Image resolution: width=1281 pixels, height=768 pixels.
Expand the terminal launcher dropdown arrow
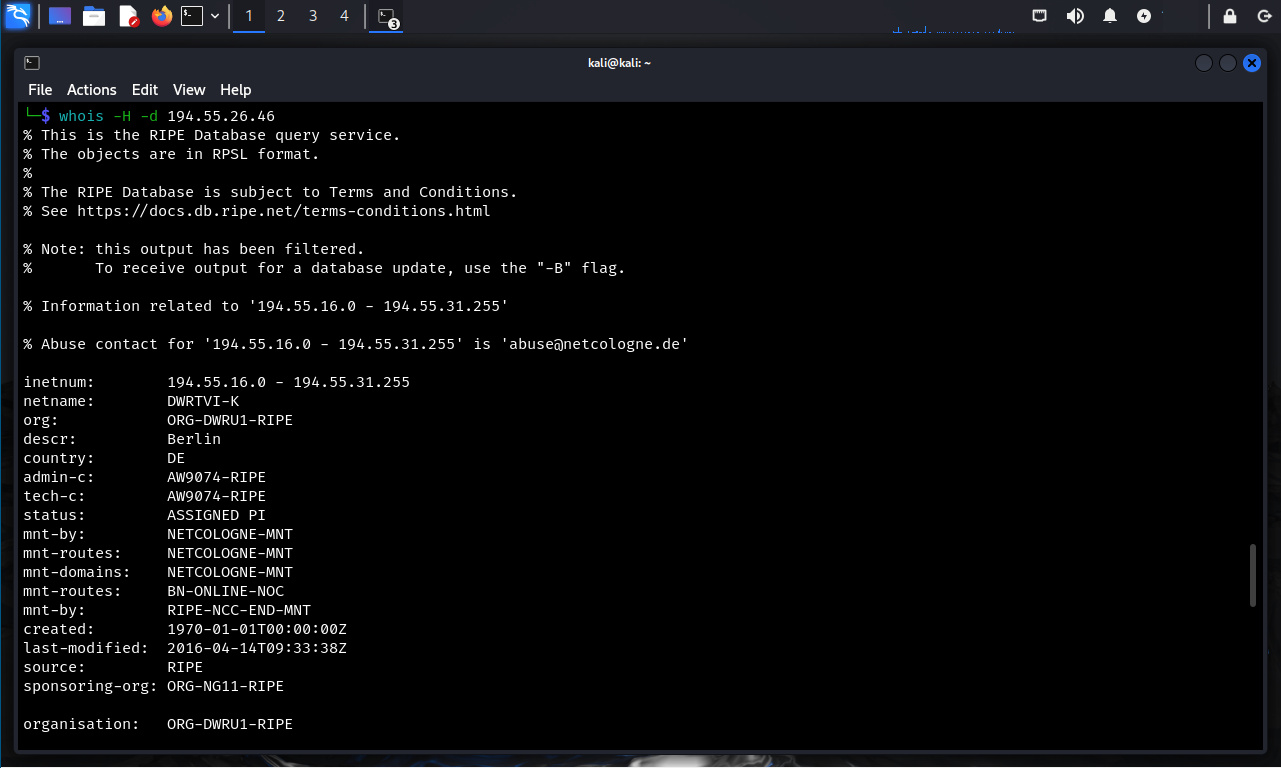tap(215, 16)
